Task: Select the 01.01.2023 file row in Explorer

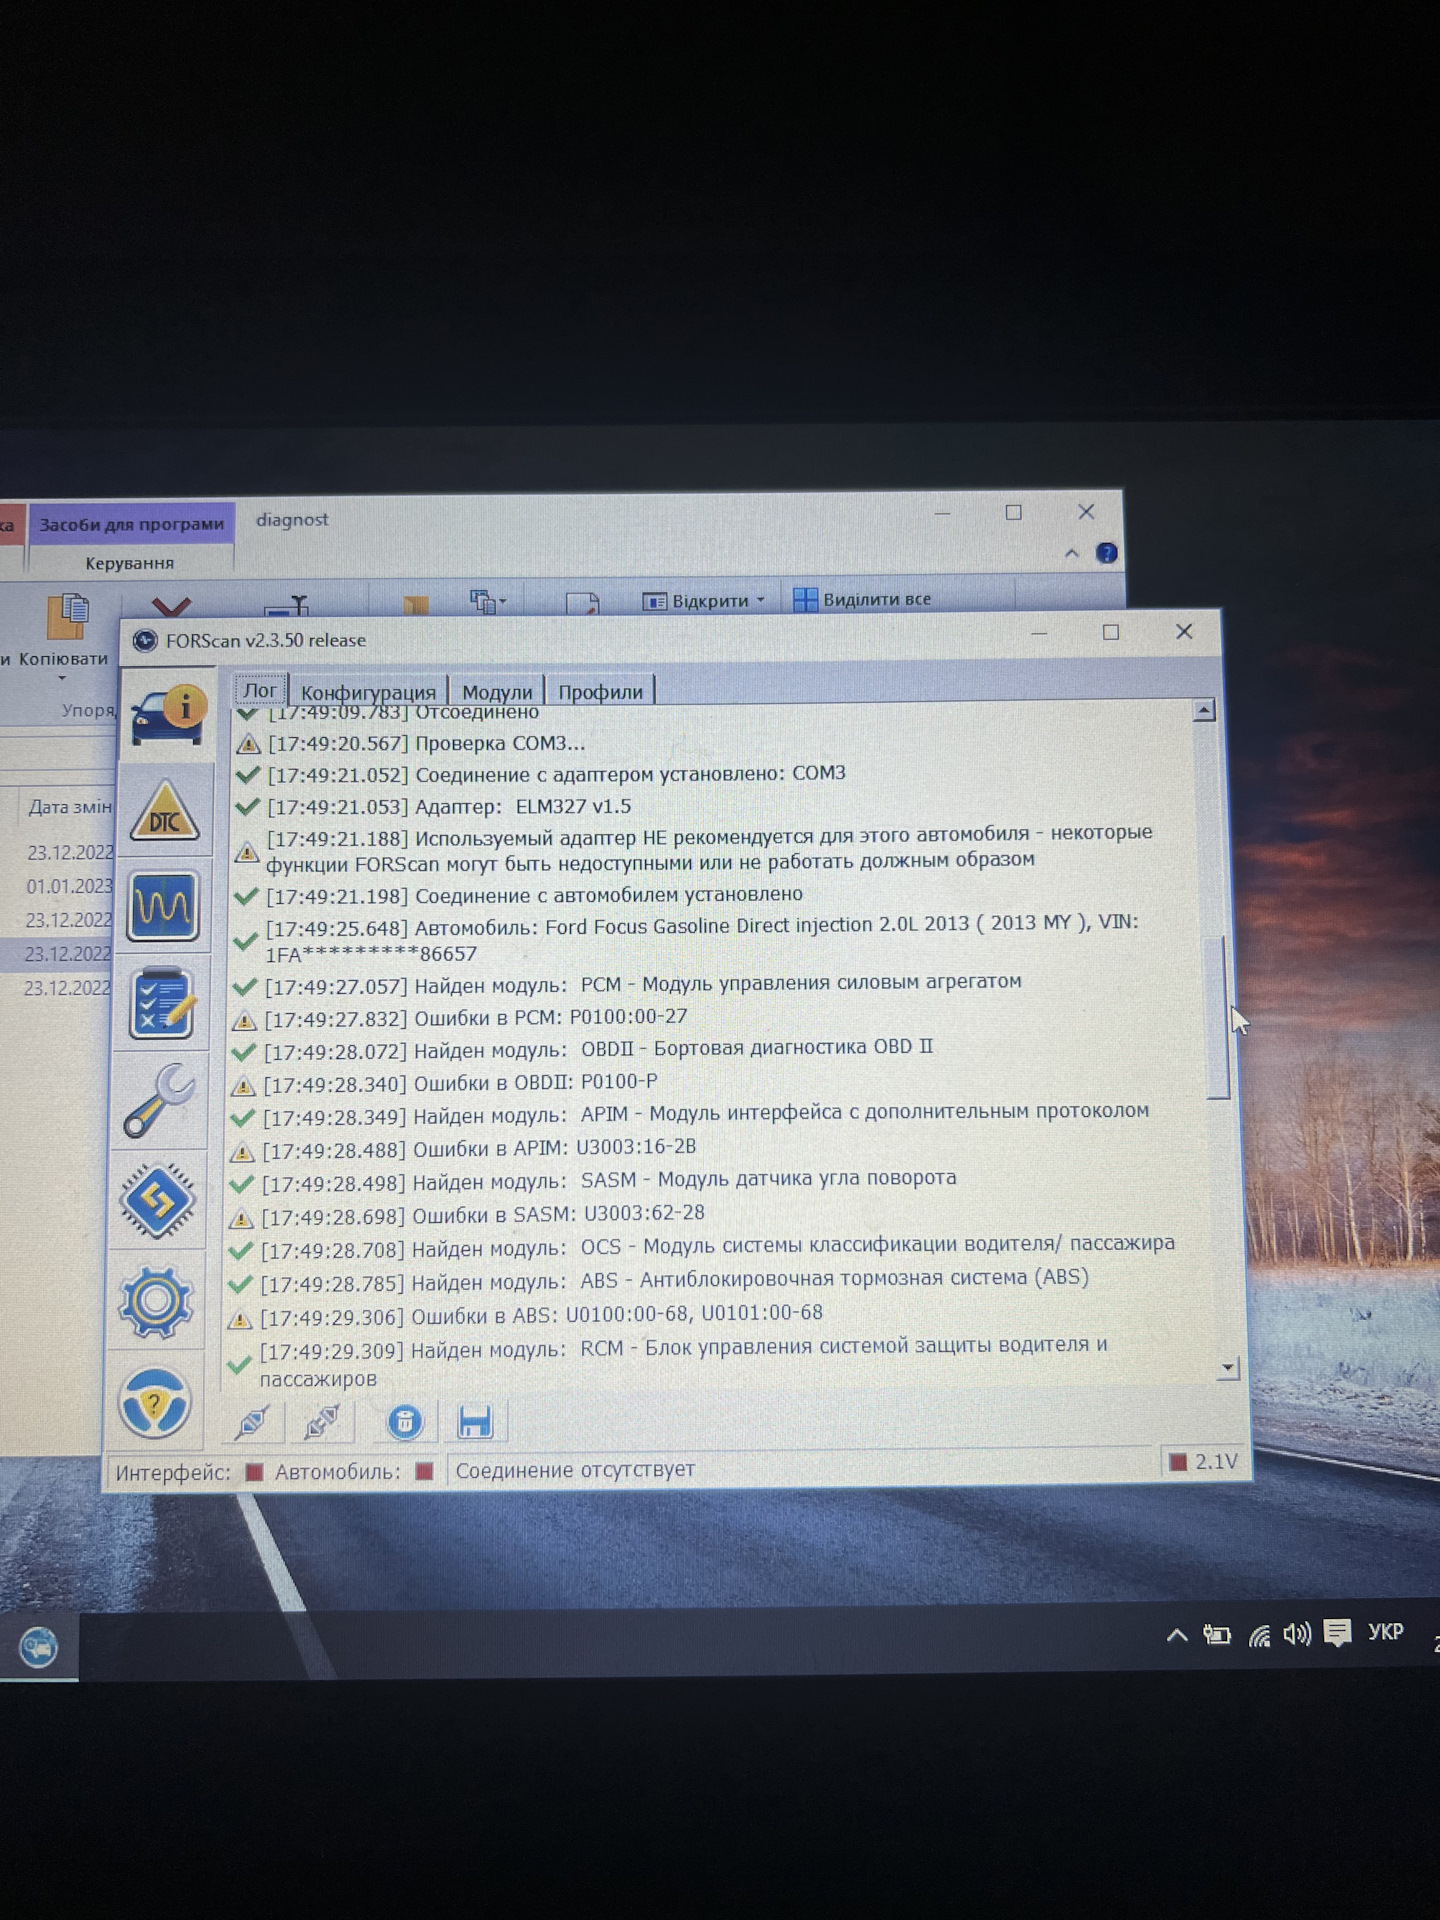Action: pyautogui.click(x=68, y=887)
